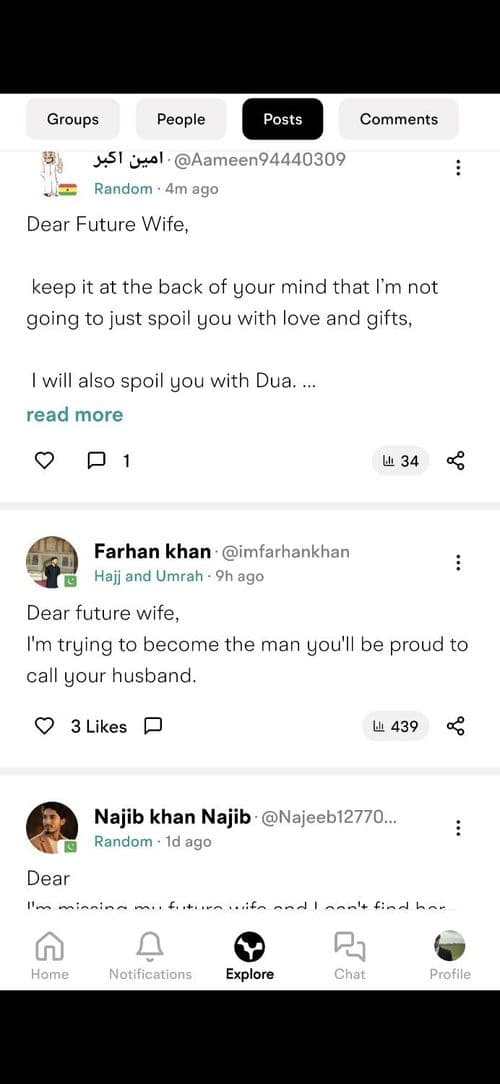This screenshot has width=500, height=1084.
Task: Share the Aameen94440309 post
Action: [456, 460]
